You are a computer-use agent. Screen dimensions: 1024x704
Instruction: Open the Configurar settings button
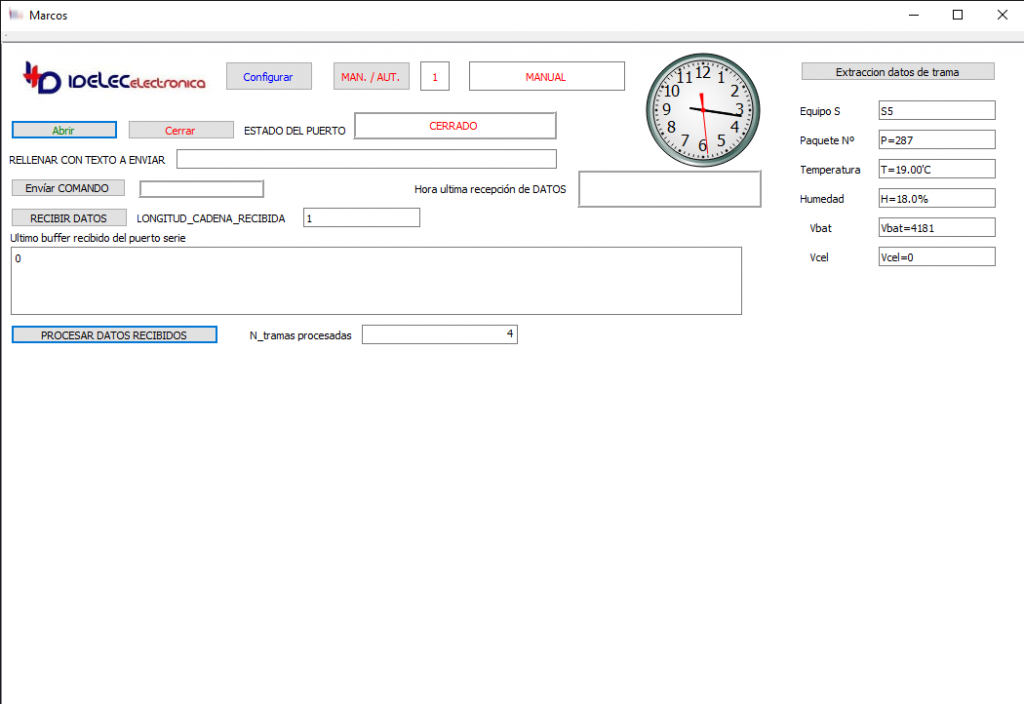268,77
